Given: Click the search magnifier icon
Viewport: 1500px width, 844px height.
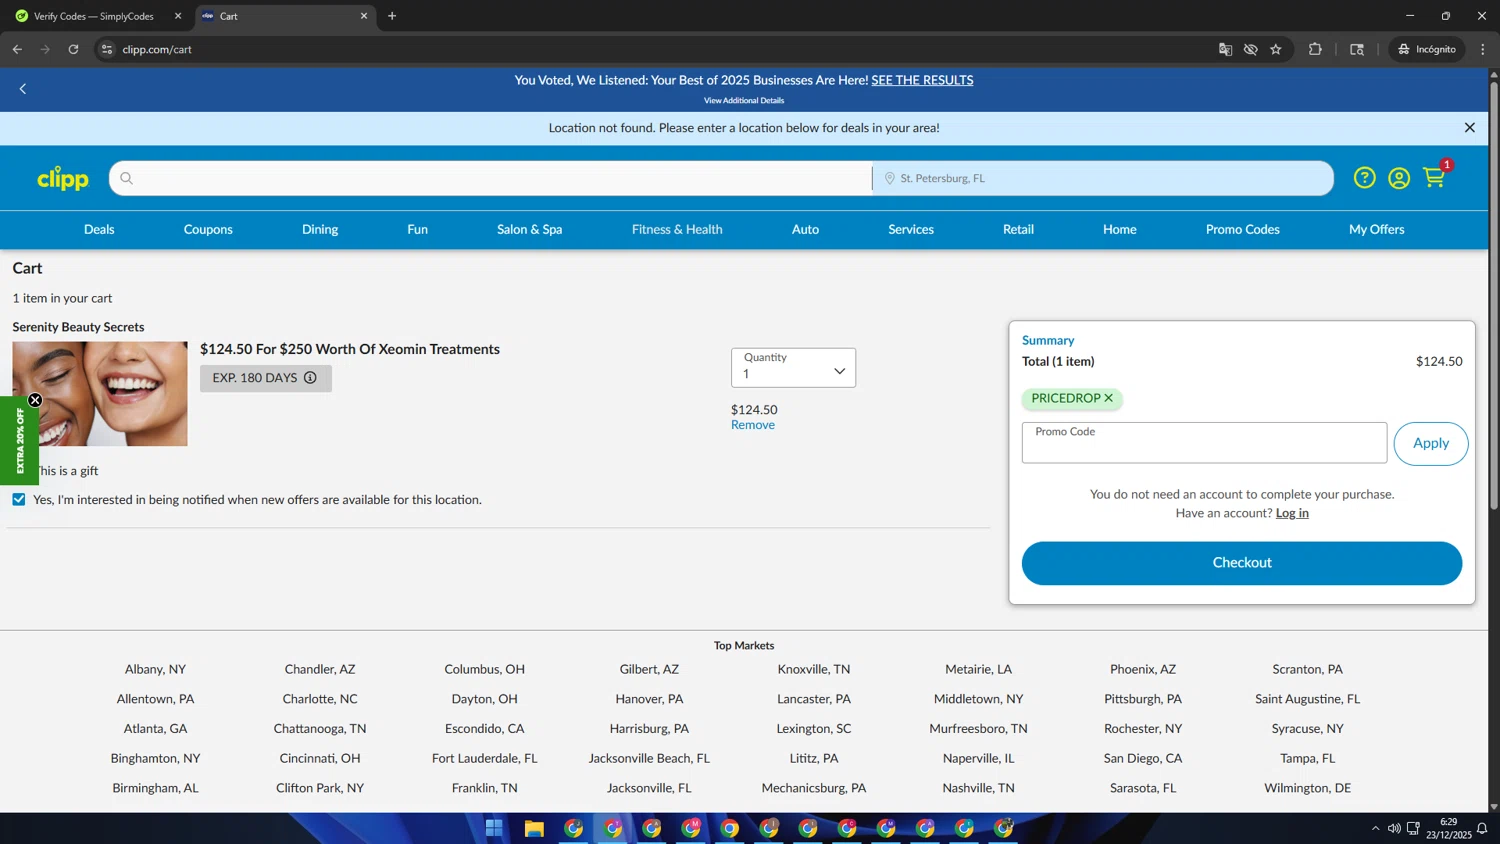Looking at the screenshot, I should 126,178.
